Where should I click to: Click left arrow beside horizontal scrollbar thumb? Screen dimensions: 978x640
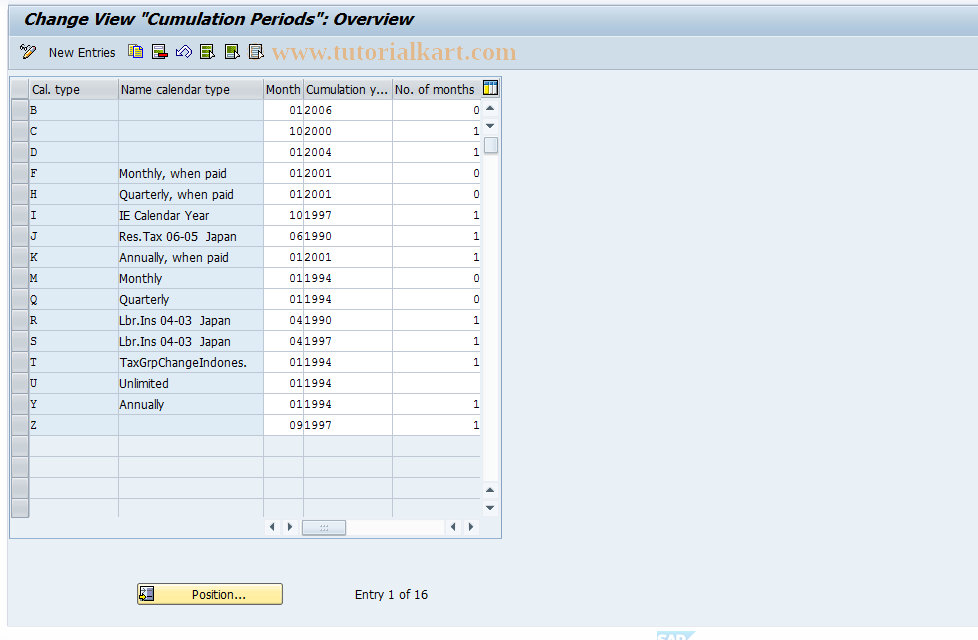click(272, 527)
